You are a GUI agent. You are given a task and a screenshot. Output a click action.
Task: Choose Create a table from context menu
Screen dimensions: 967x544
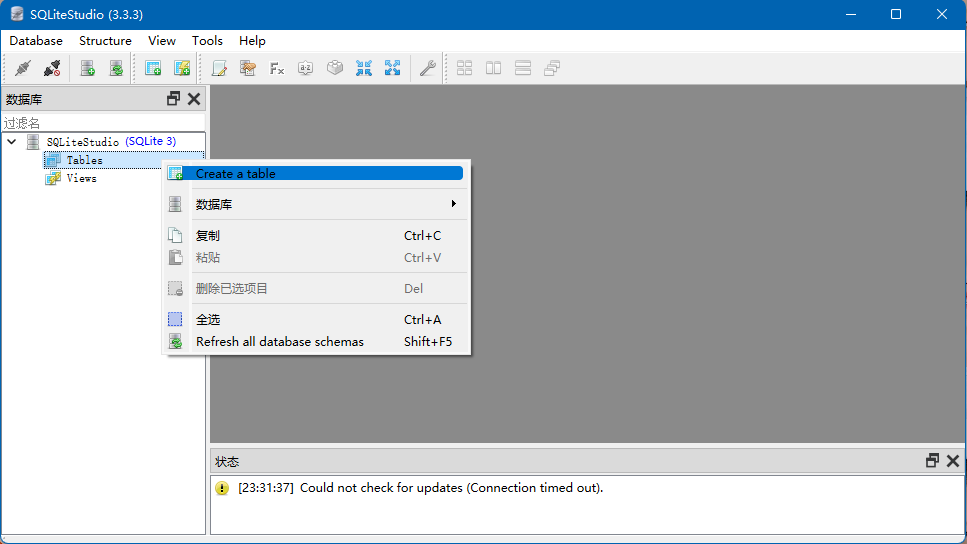click(x=315, y=173)
